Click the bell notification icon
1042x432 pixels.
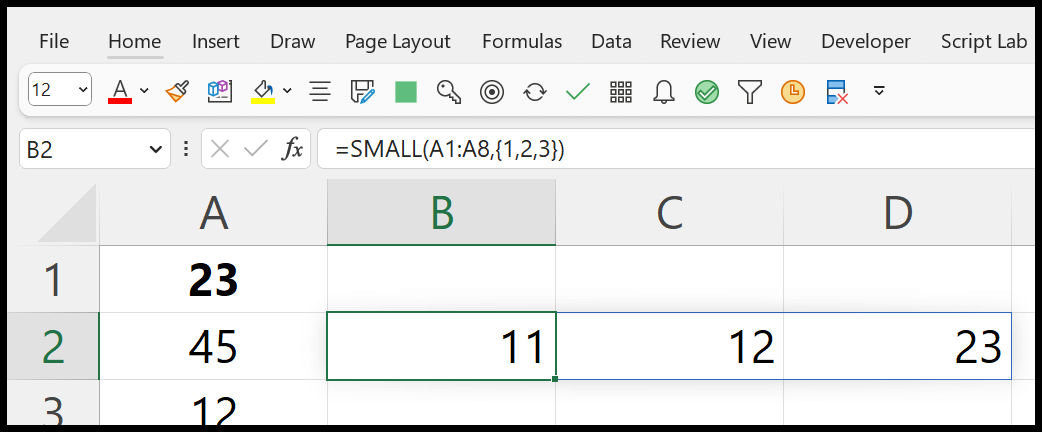tap(664, 91)
